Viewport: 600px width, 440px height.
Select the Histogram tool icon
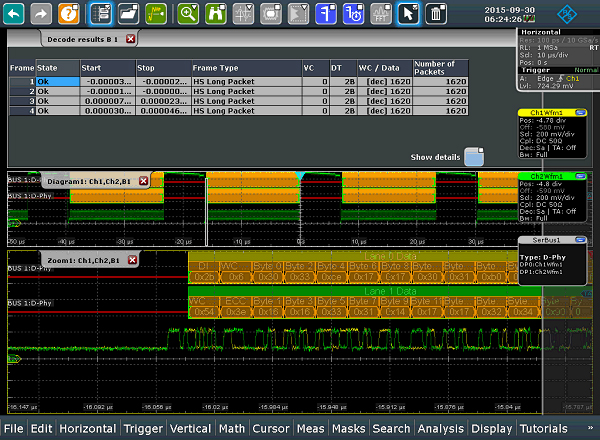tap(298, 14)
